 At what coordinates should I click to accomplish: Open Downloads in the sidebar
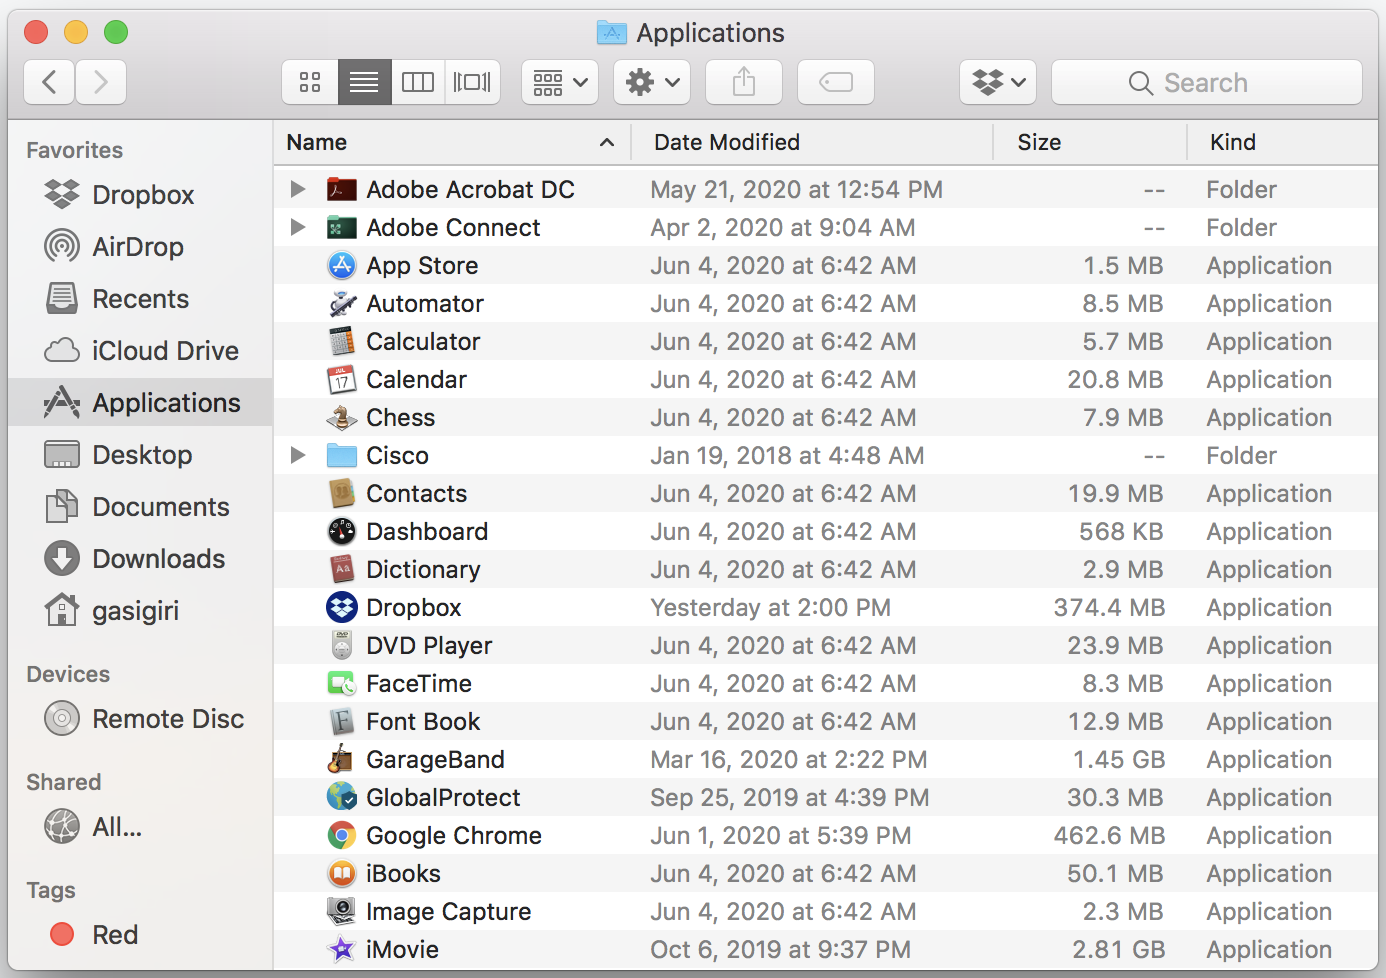pos(140,559)
